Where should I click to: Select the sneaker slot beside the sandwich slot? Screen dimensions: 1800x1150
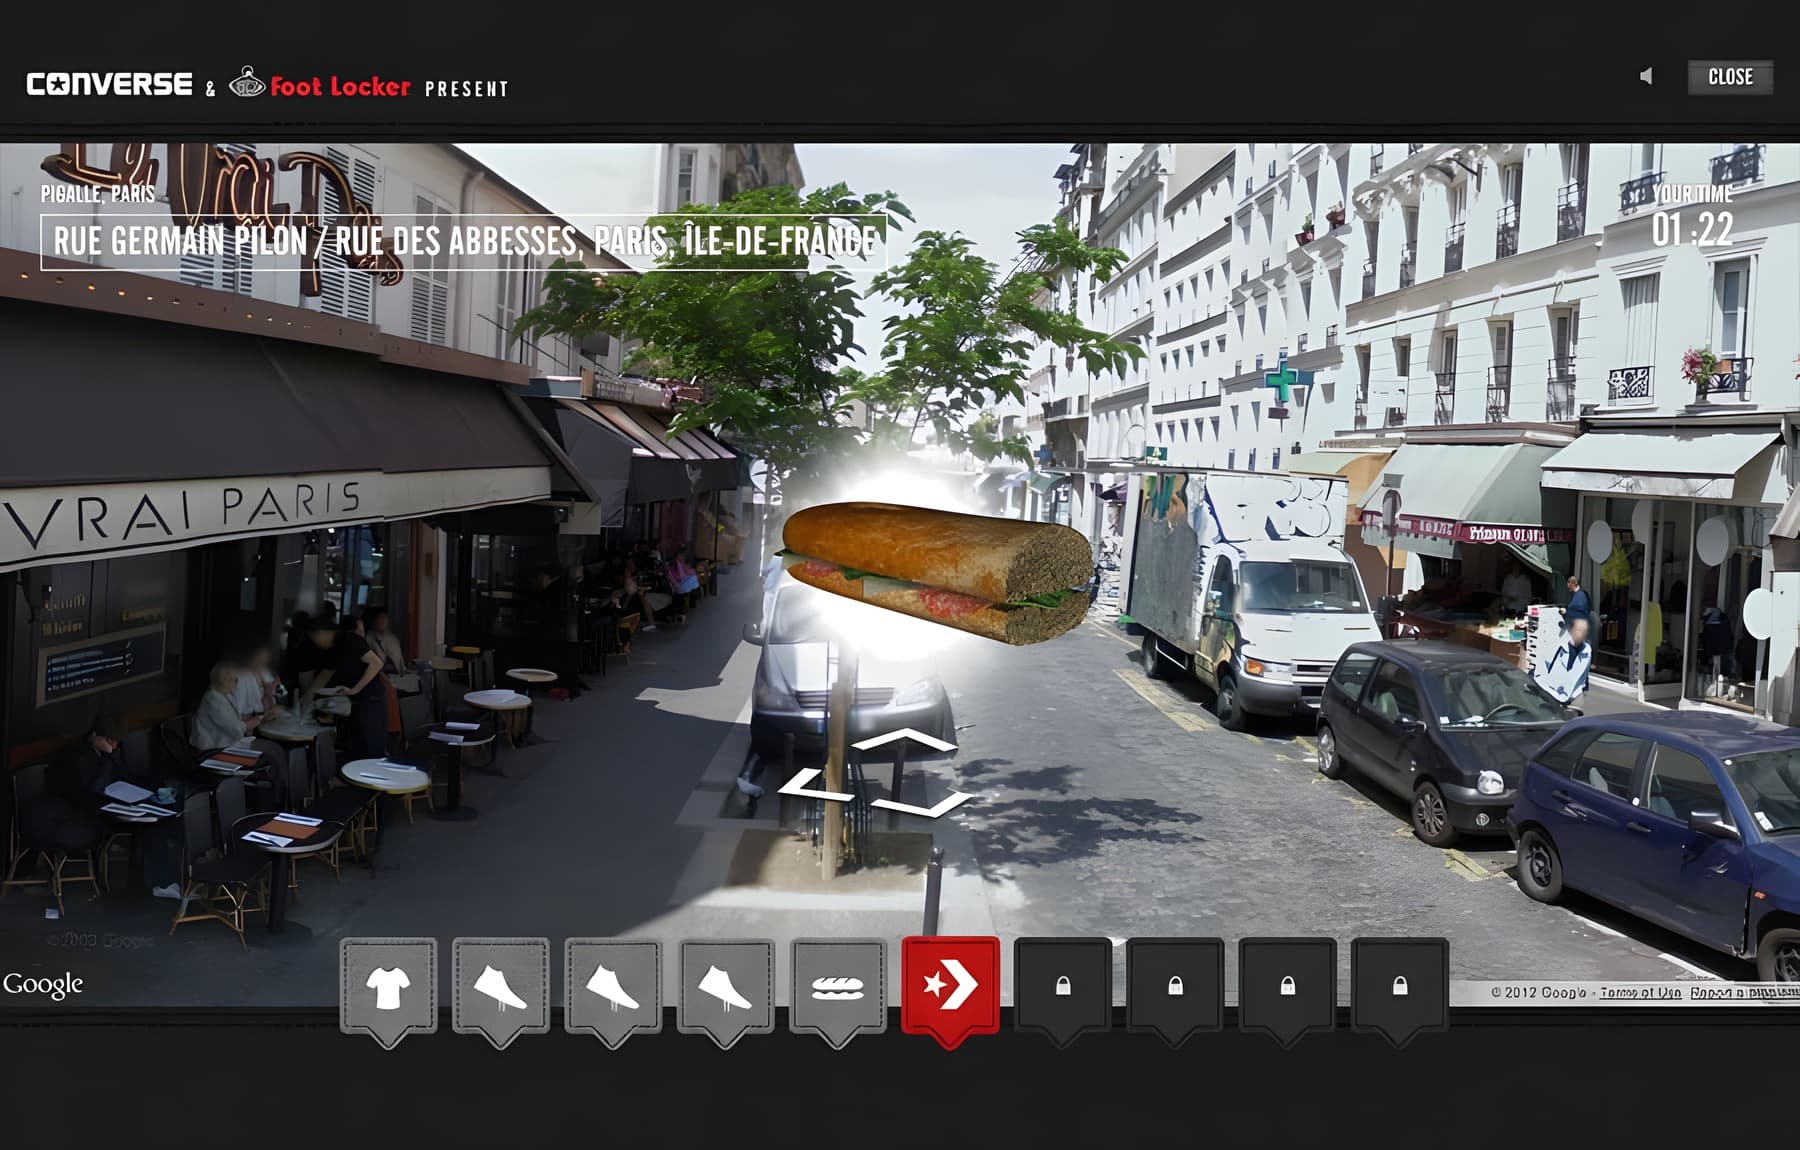[725, 988]
